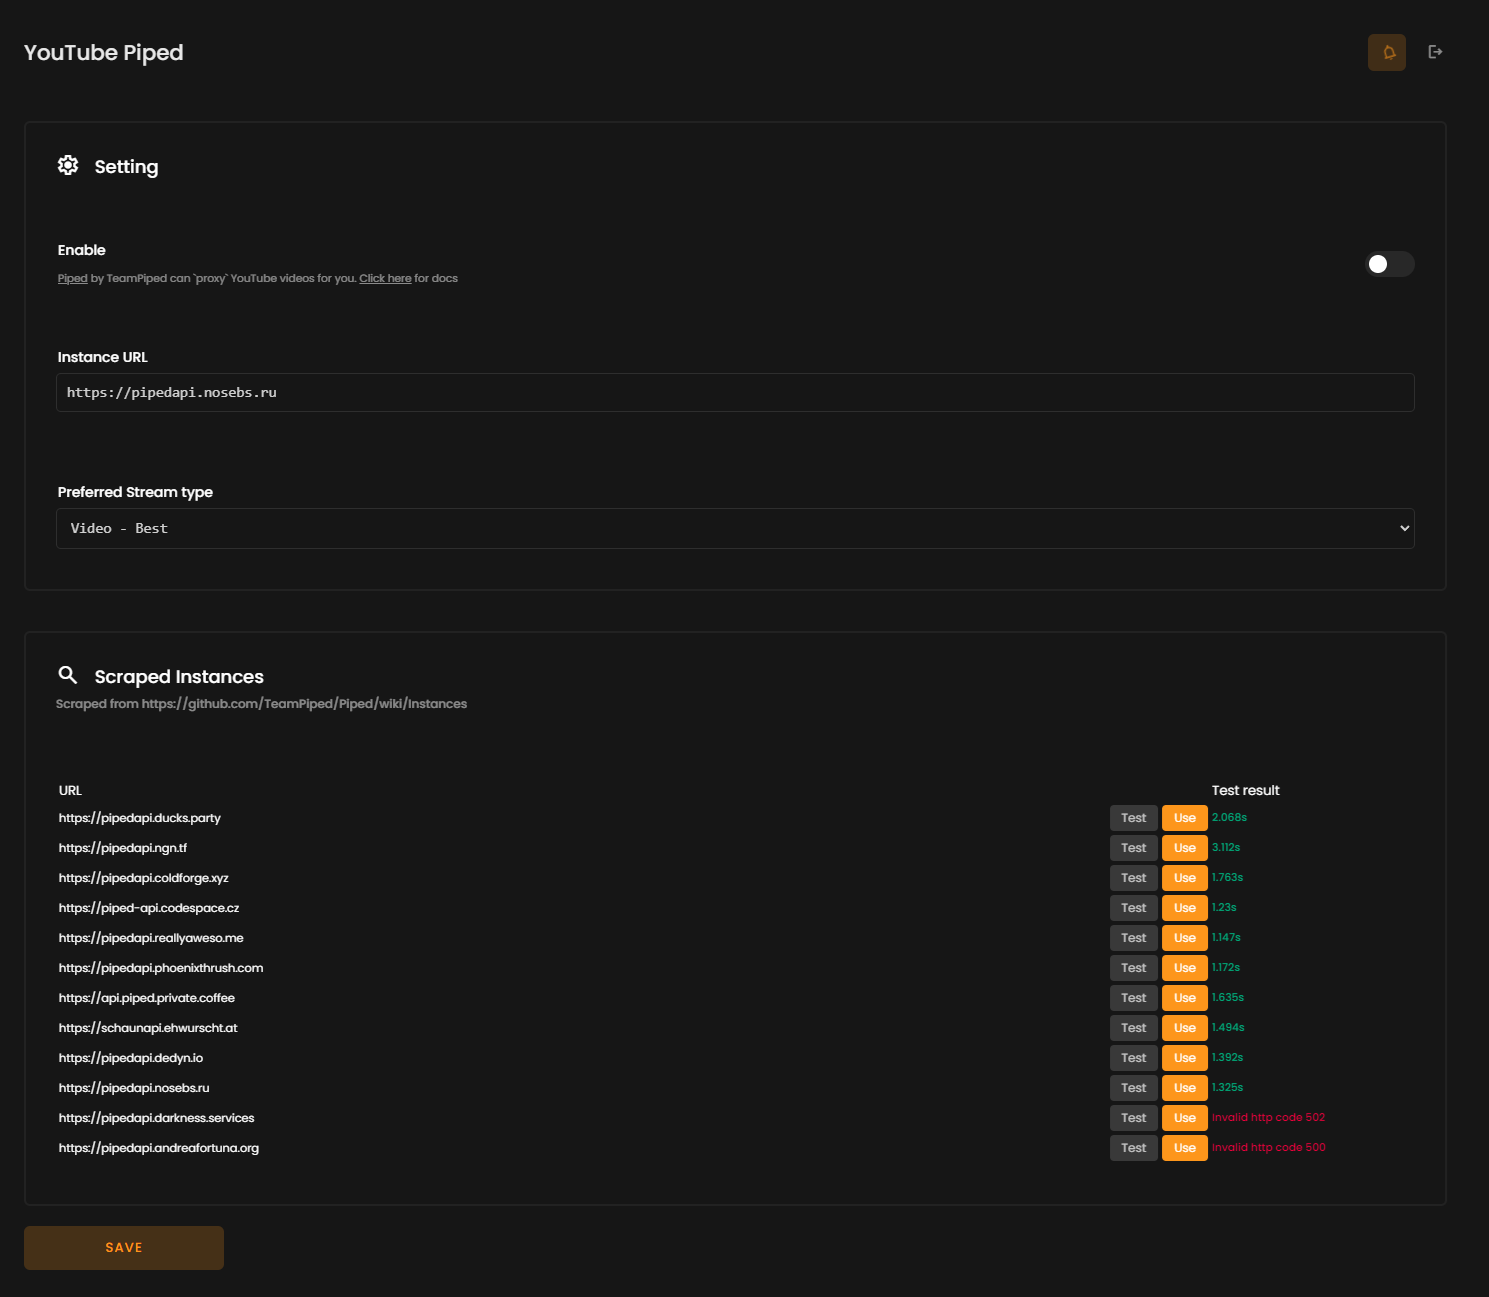Use the pipedapi.phoenixthrush.com instance
This screenshot has width=1489, height=1297.
(1185, 968)
